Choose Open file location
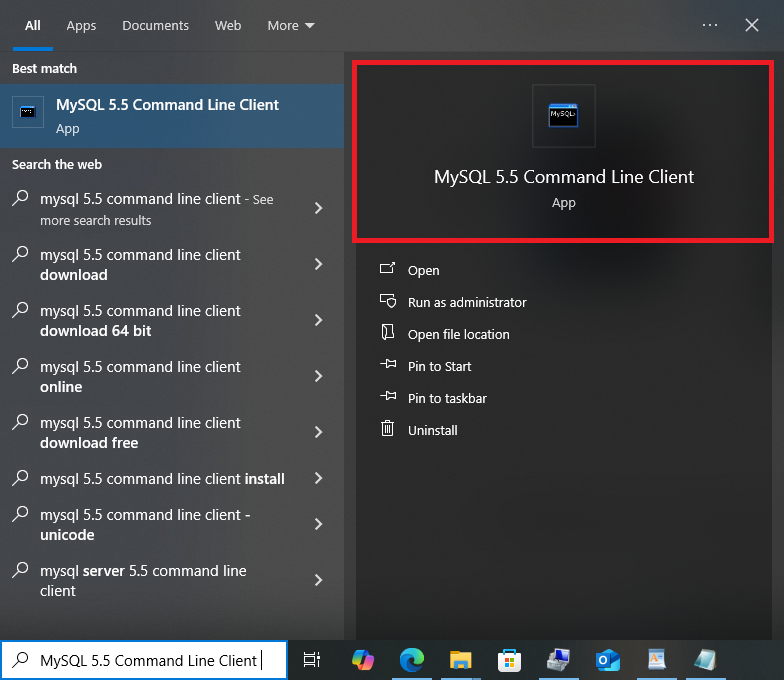 pyautogui.click(x=458, y=334)
